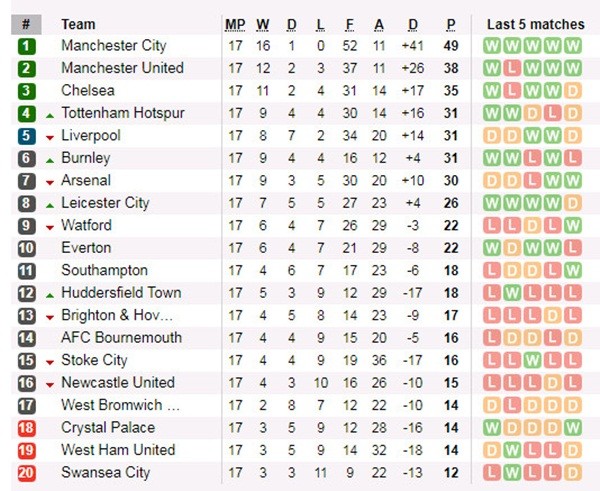
Task: Click the P points column header
Action: (451, 24)
